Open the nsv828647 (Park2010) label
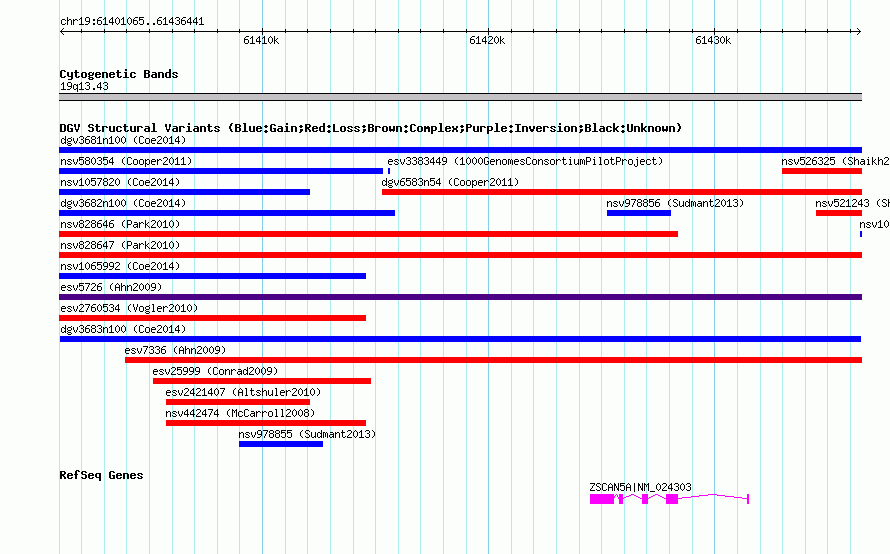The image size is (890, 554). click(120, 245)
